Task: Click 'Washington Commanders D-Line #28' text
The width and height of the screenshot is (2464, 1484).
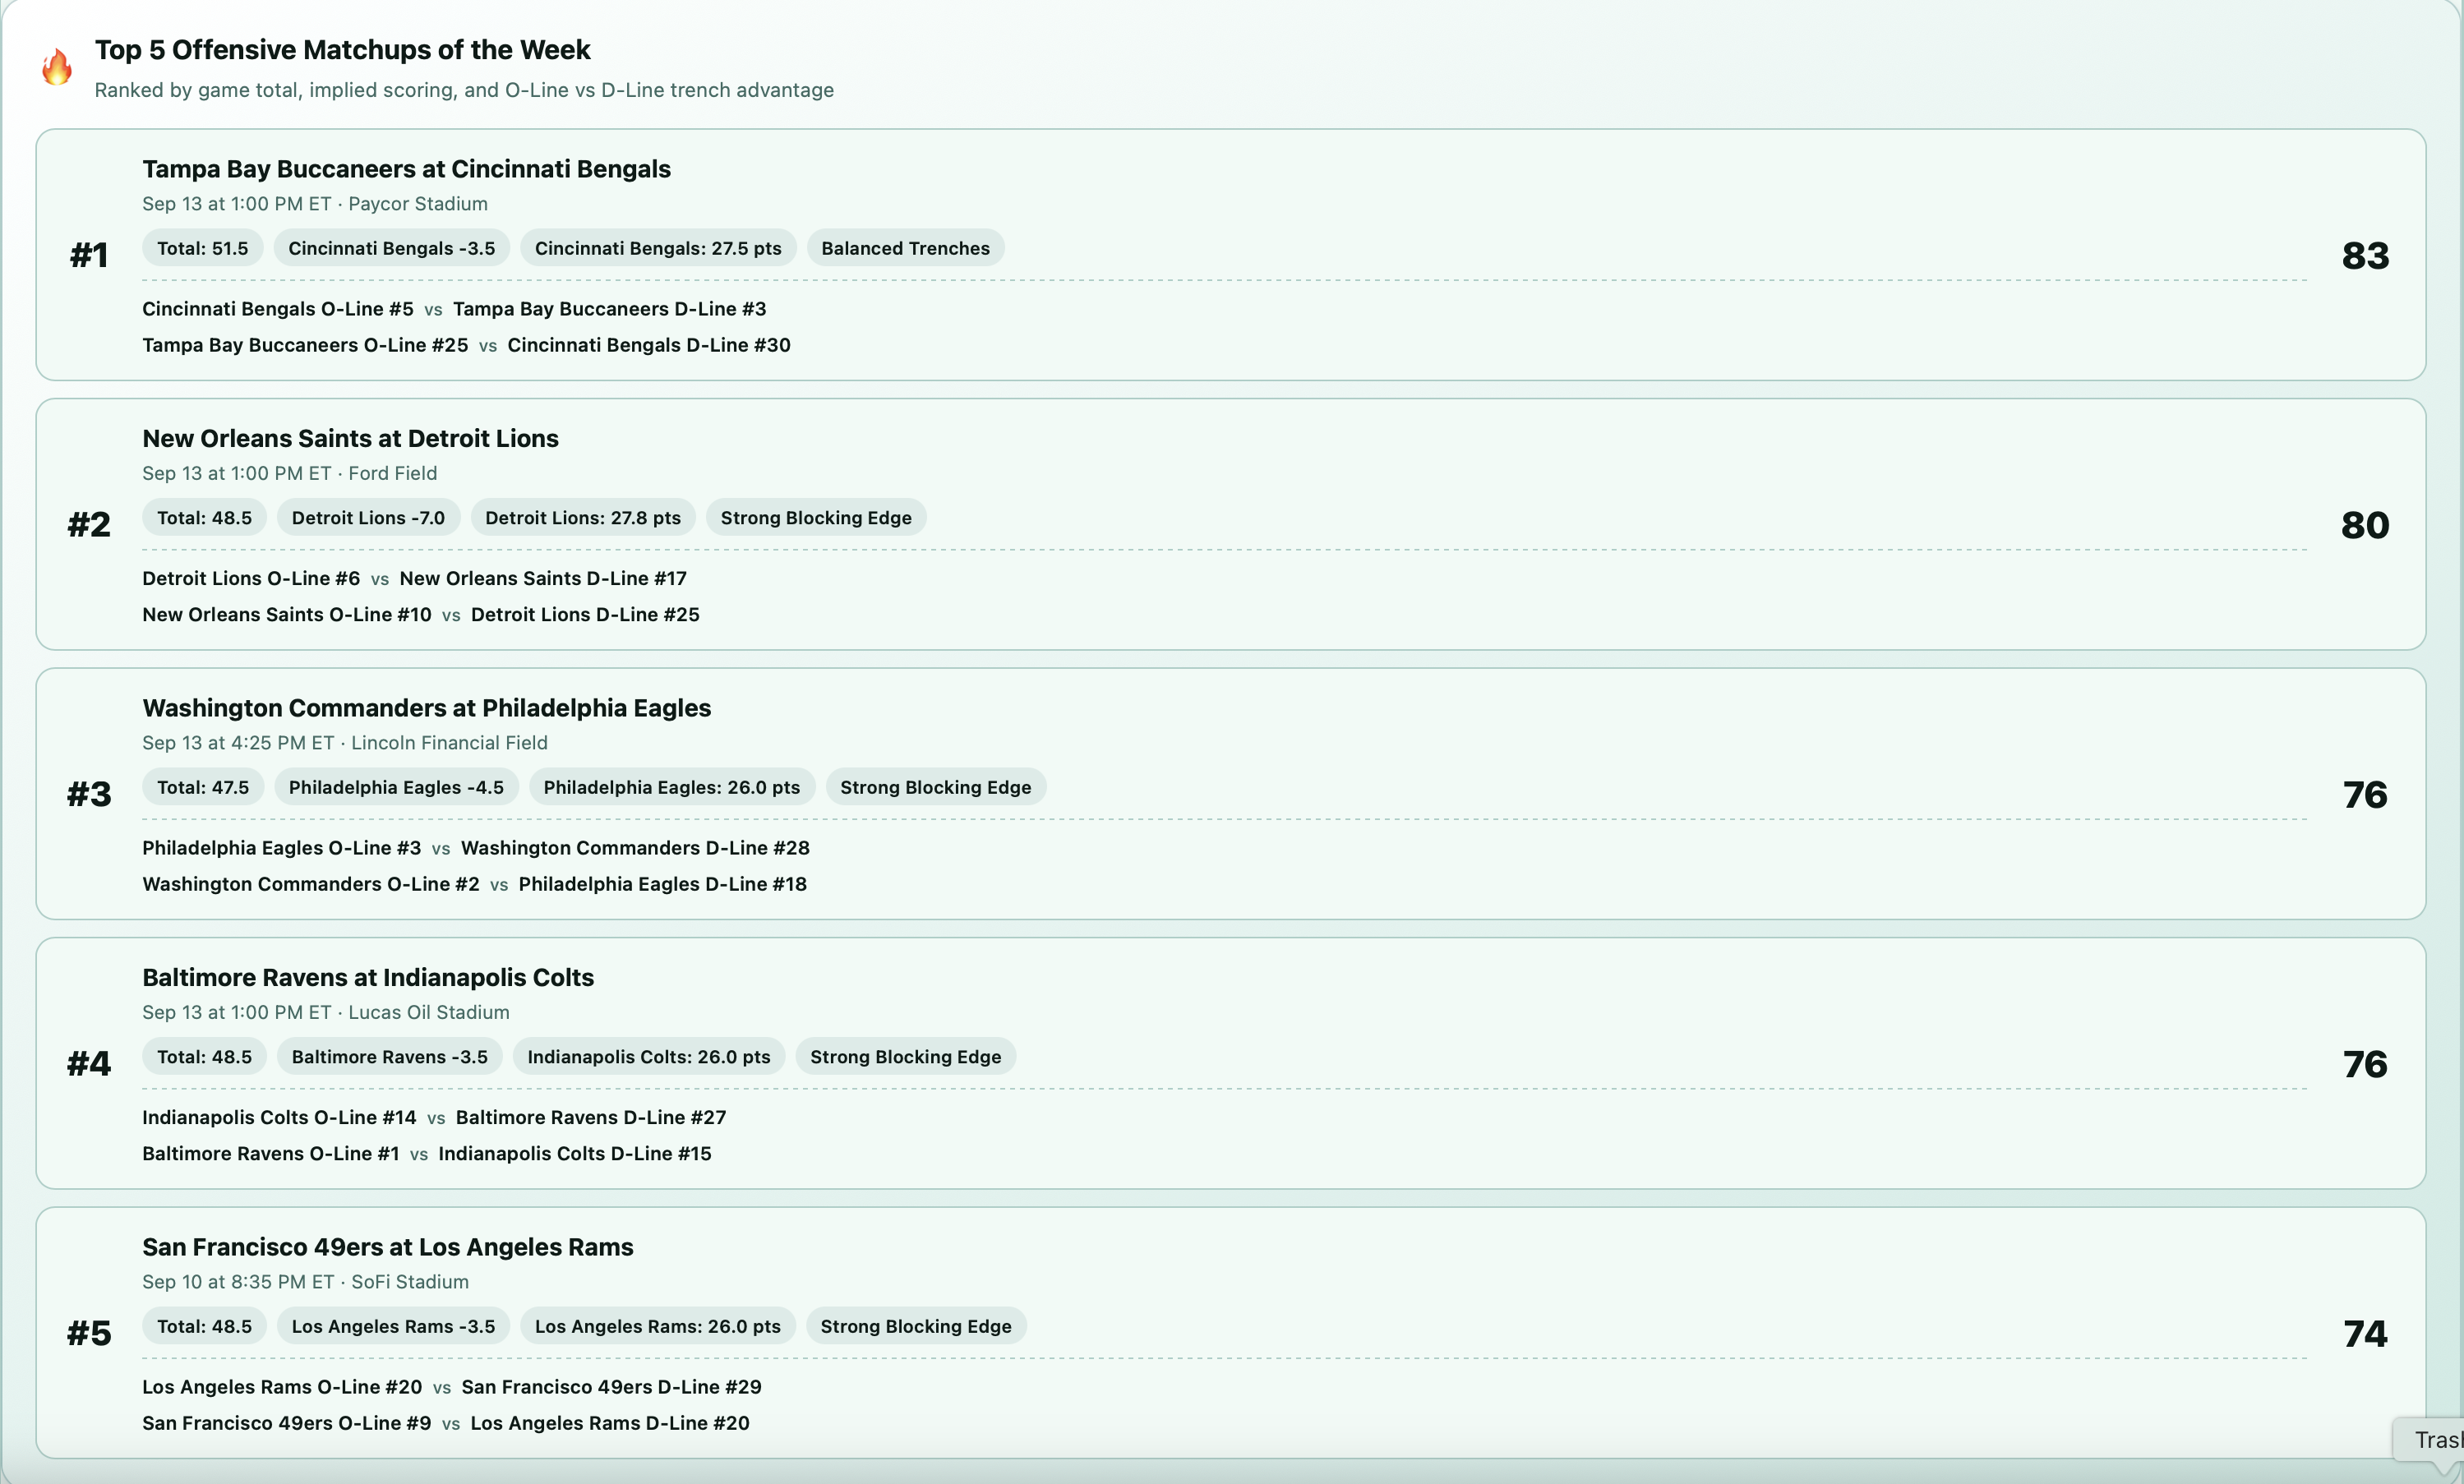Action: point(635,848)
